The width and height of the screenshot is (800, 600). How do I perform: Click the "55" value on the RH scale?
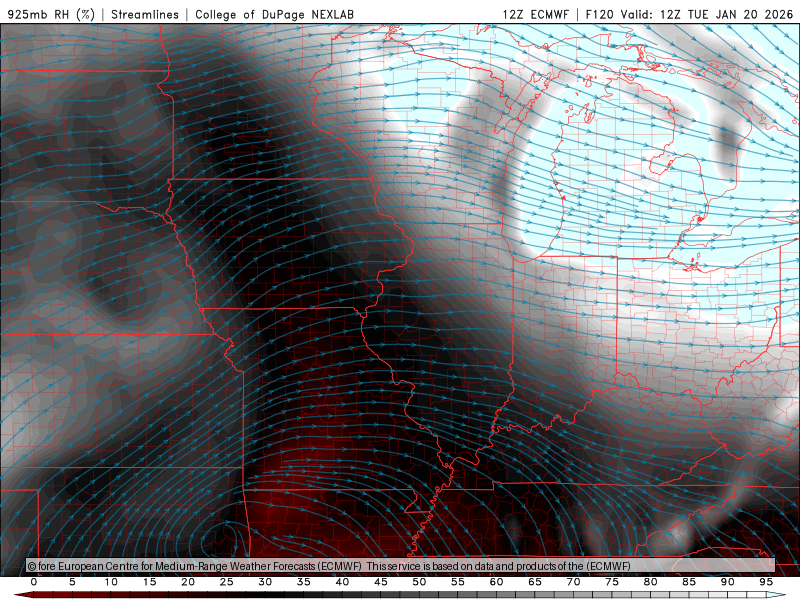pos(458,582)
